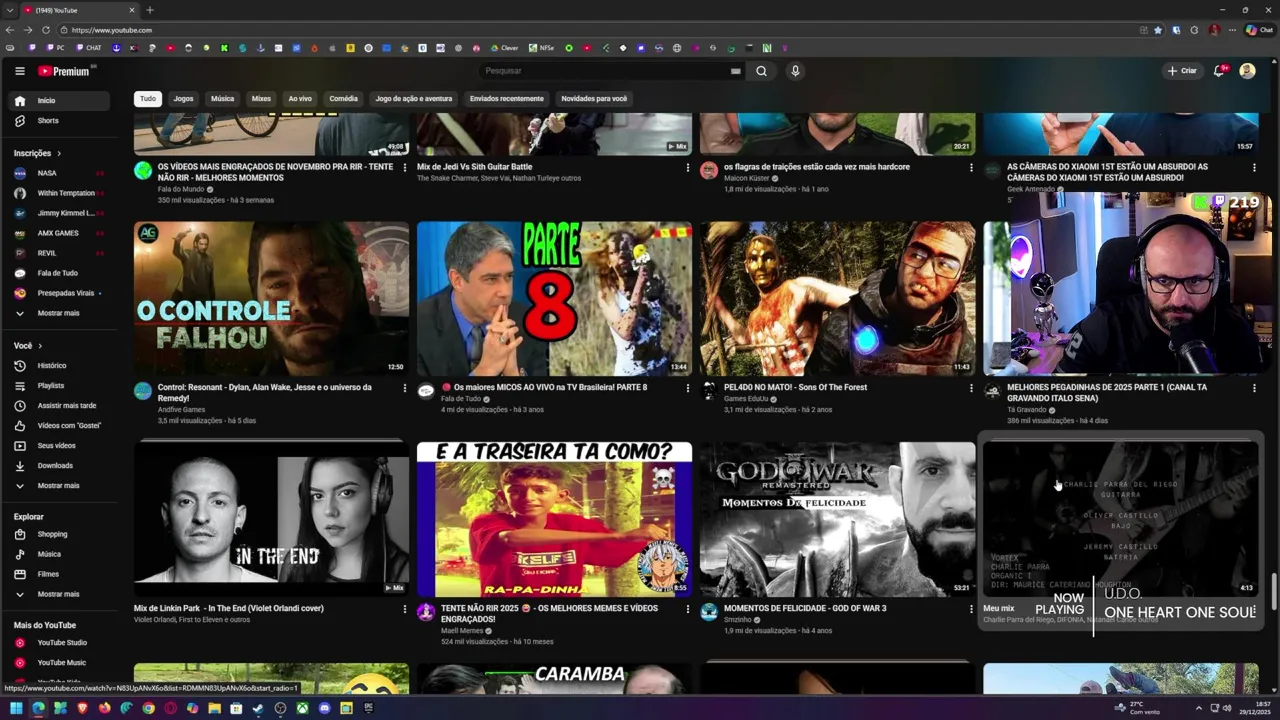
Task: Open the Inscrições section chevron
Action: [x=59, y=153]
